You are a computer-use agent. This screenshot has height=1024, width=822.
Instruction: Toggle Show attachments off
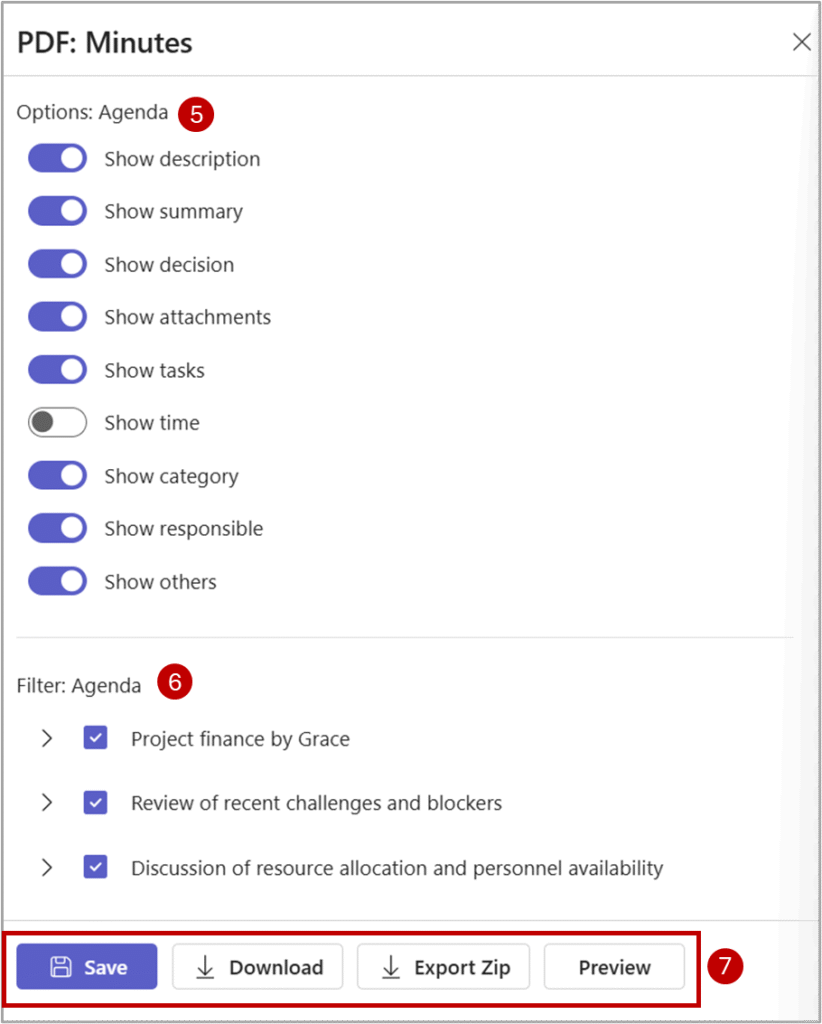pyautogui.click(x=58, y=317)
